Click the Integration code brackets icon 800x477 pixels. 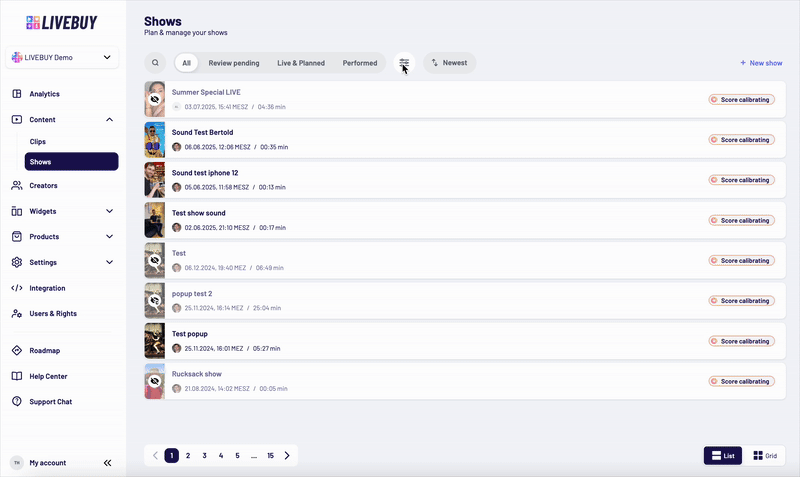pos(17,288)
